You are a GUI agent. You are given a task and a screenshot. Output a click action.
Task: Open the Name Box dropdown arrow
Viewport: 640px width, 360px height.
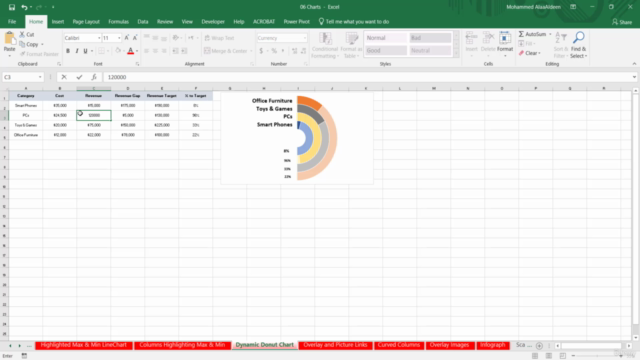[x=40, y=77]
